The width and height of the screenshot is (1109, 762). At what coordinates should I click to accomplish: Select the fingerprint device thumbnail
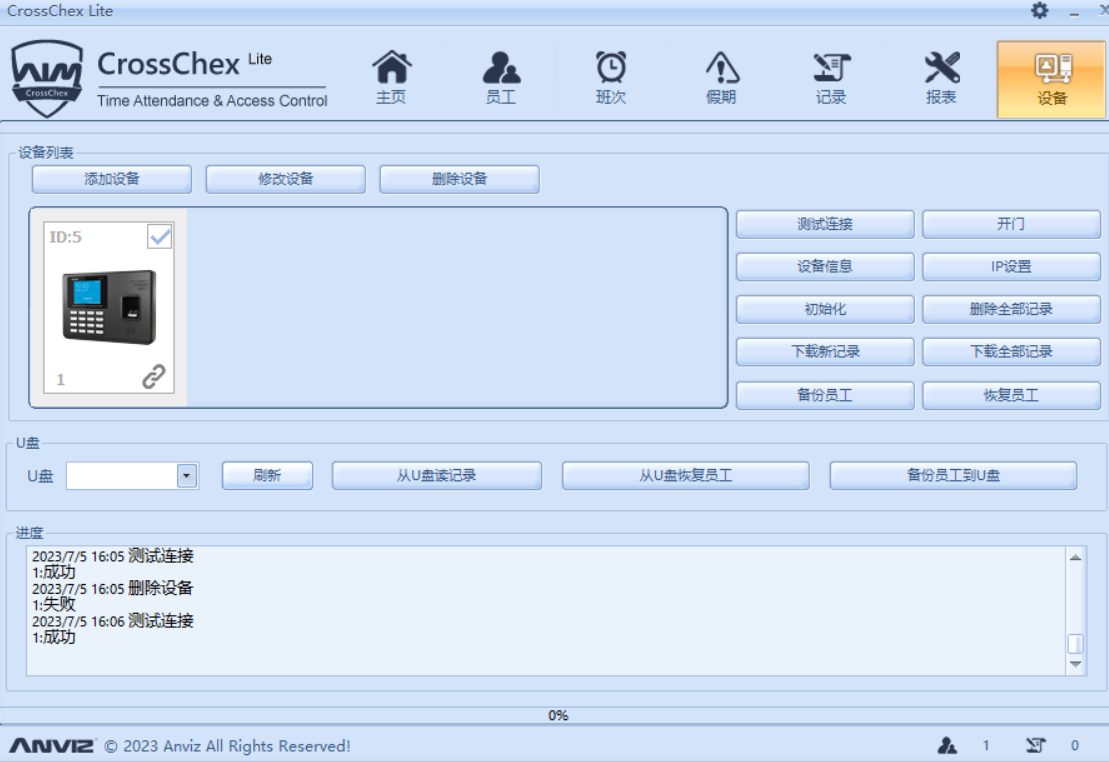point(109,307)
